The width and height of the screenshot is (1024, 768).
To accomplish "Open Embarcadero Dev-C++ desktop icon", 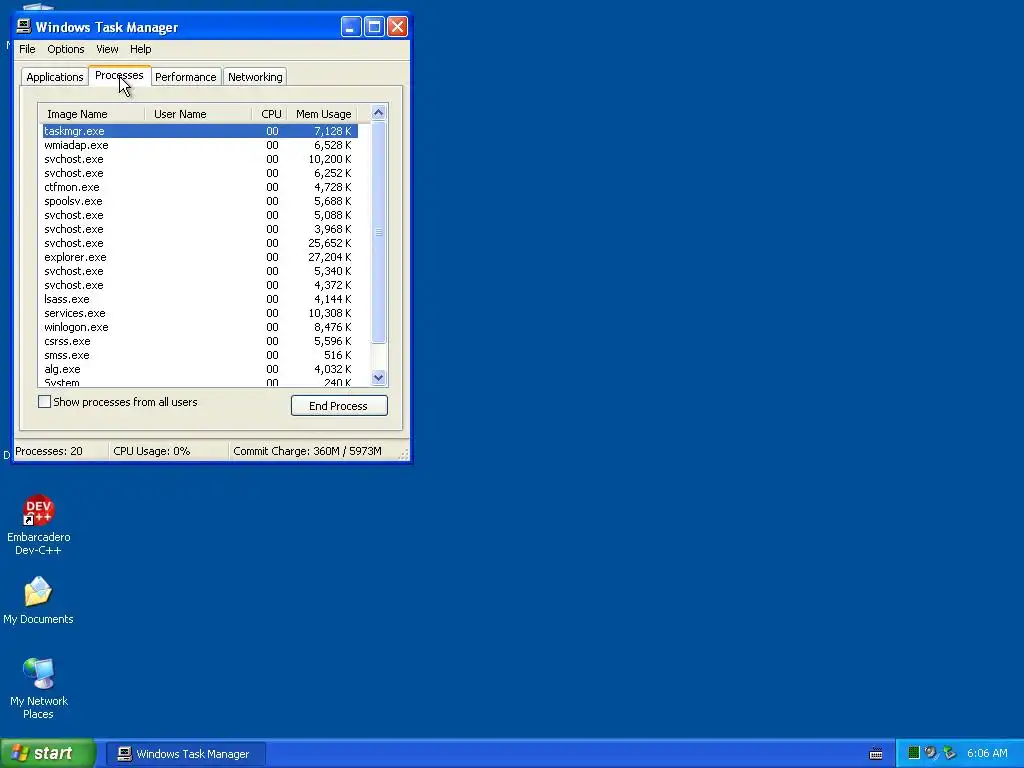I will [39, 525].
